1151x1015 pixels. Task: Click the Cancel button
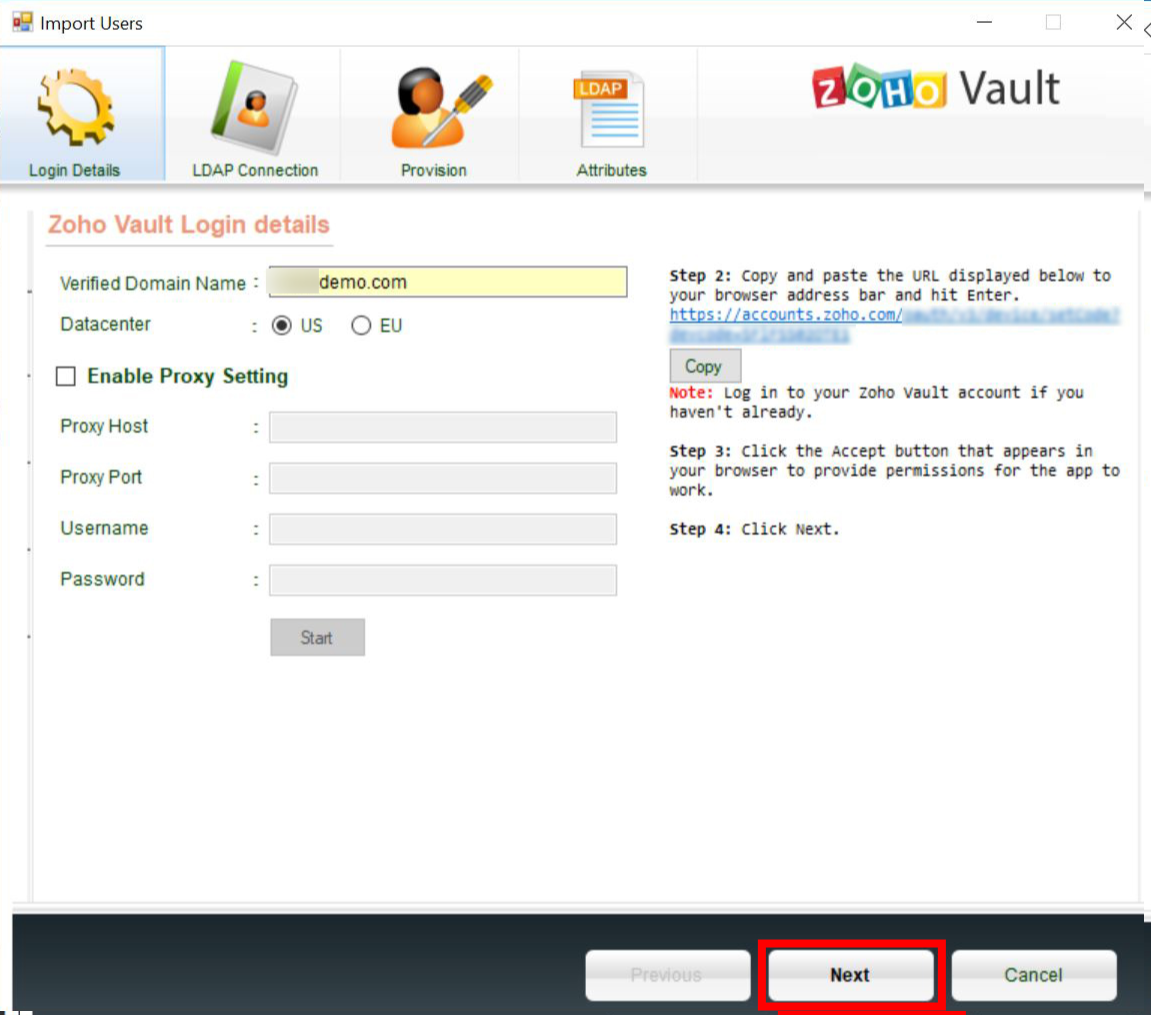point(1034,975)
